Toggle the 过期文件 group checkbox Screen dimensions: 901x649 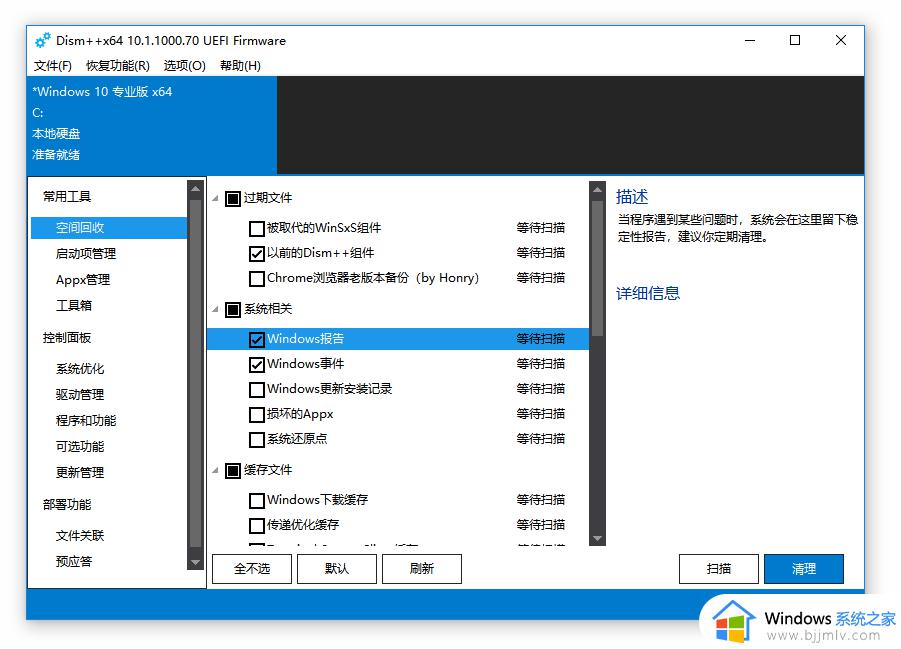pos(233,199)
